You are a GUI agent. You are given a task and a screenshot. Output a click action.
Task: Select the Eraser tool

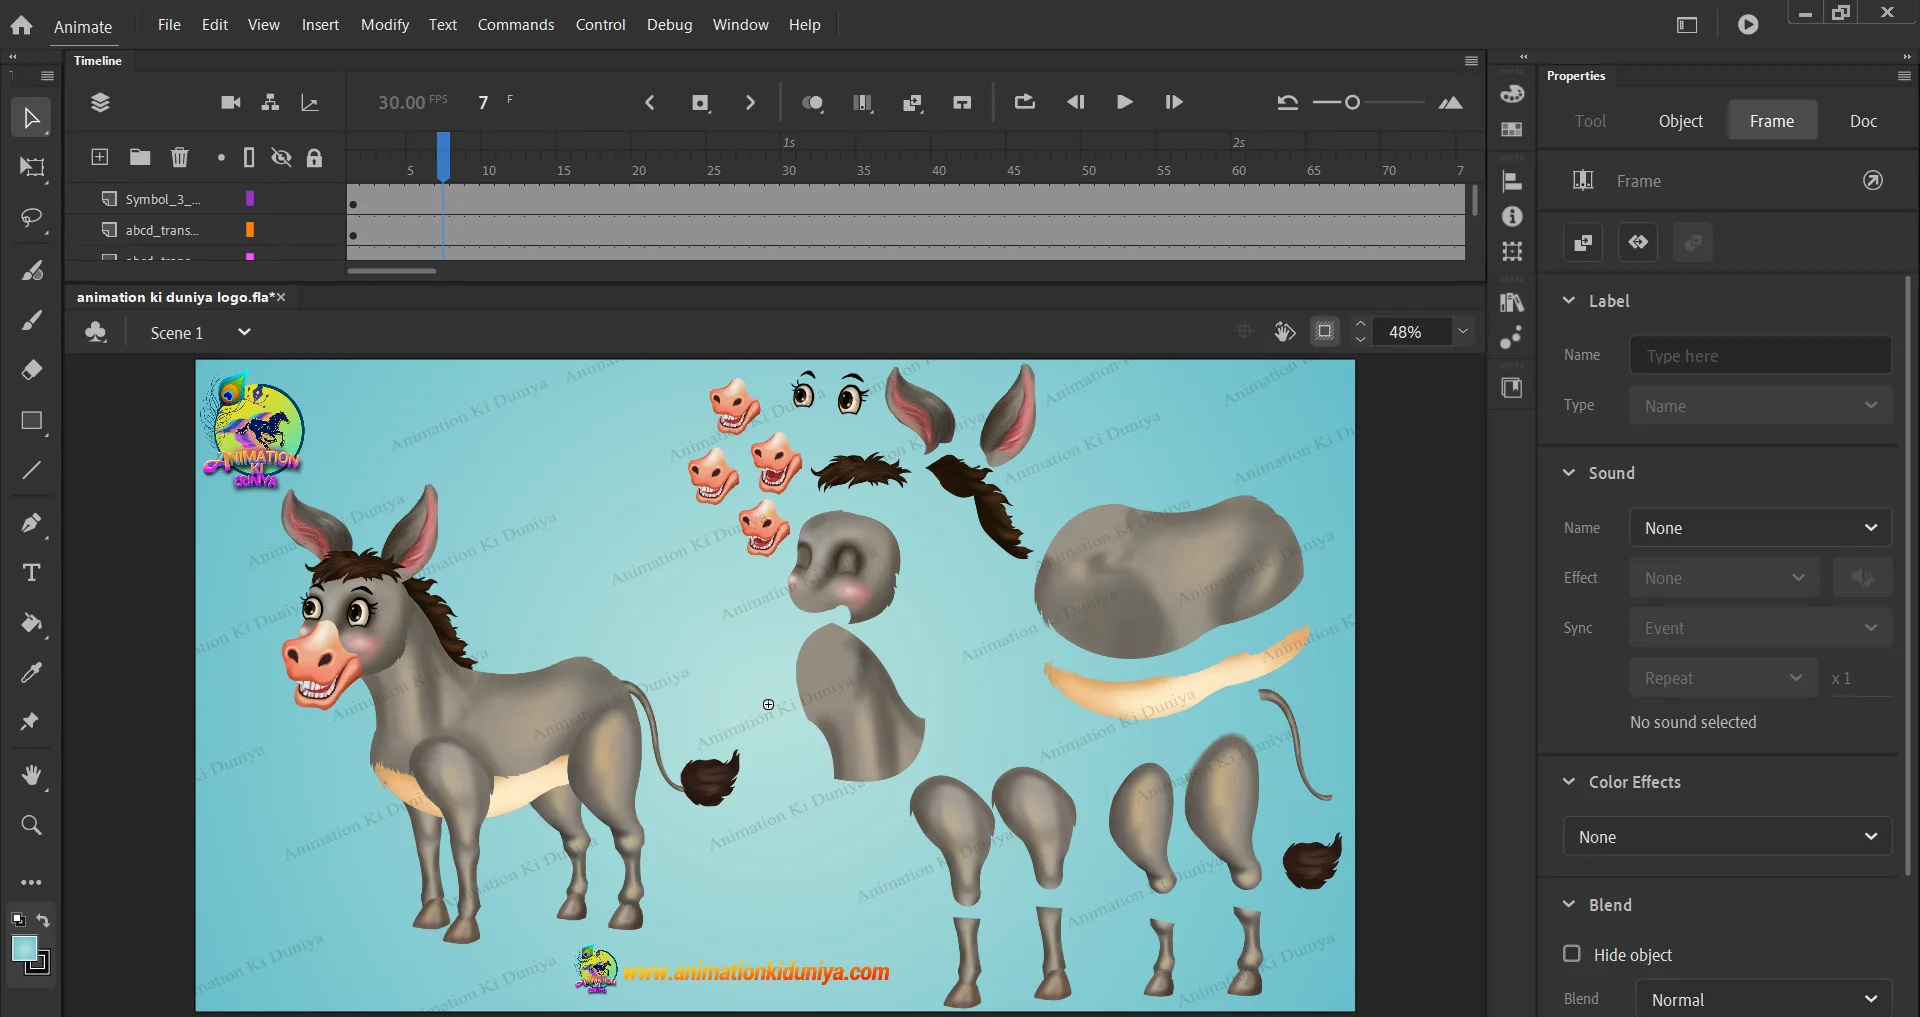coord(31,370)
